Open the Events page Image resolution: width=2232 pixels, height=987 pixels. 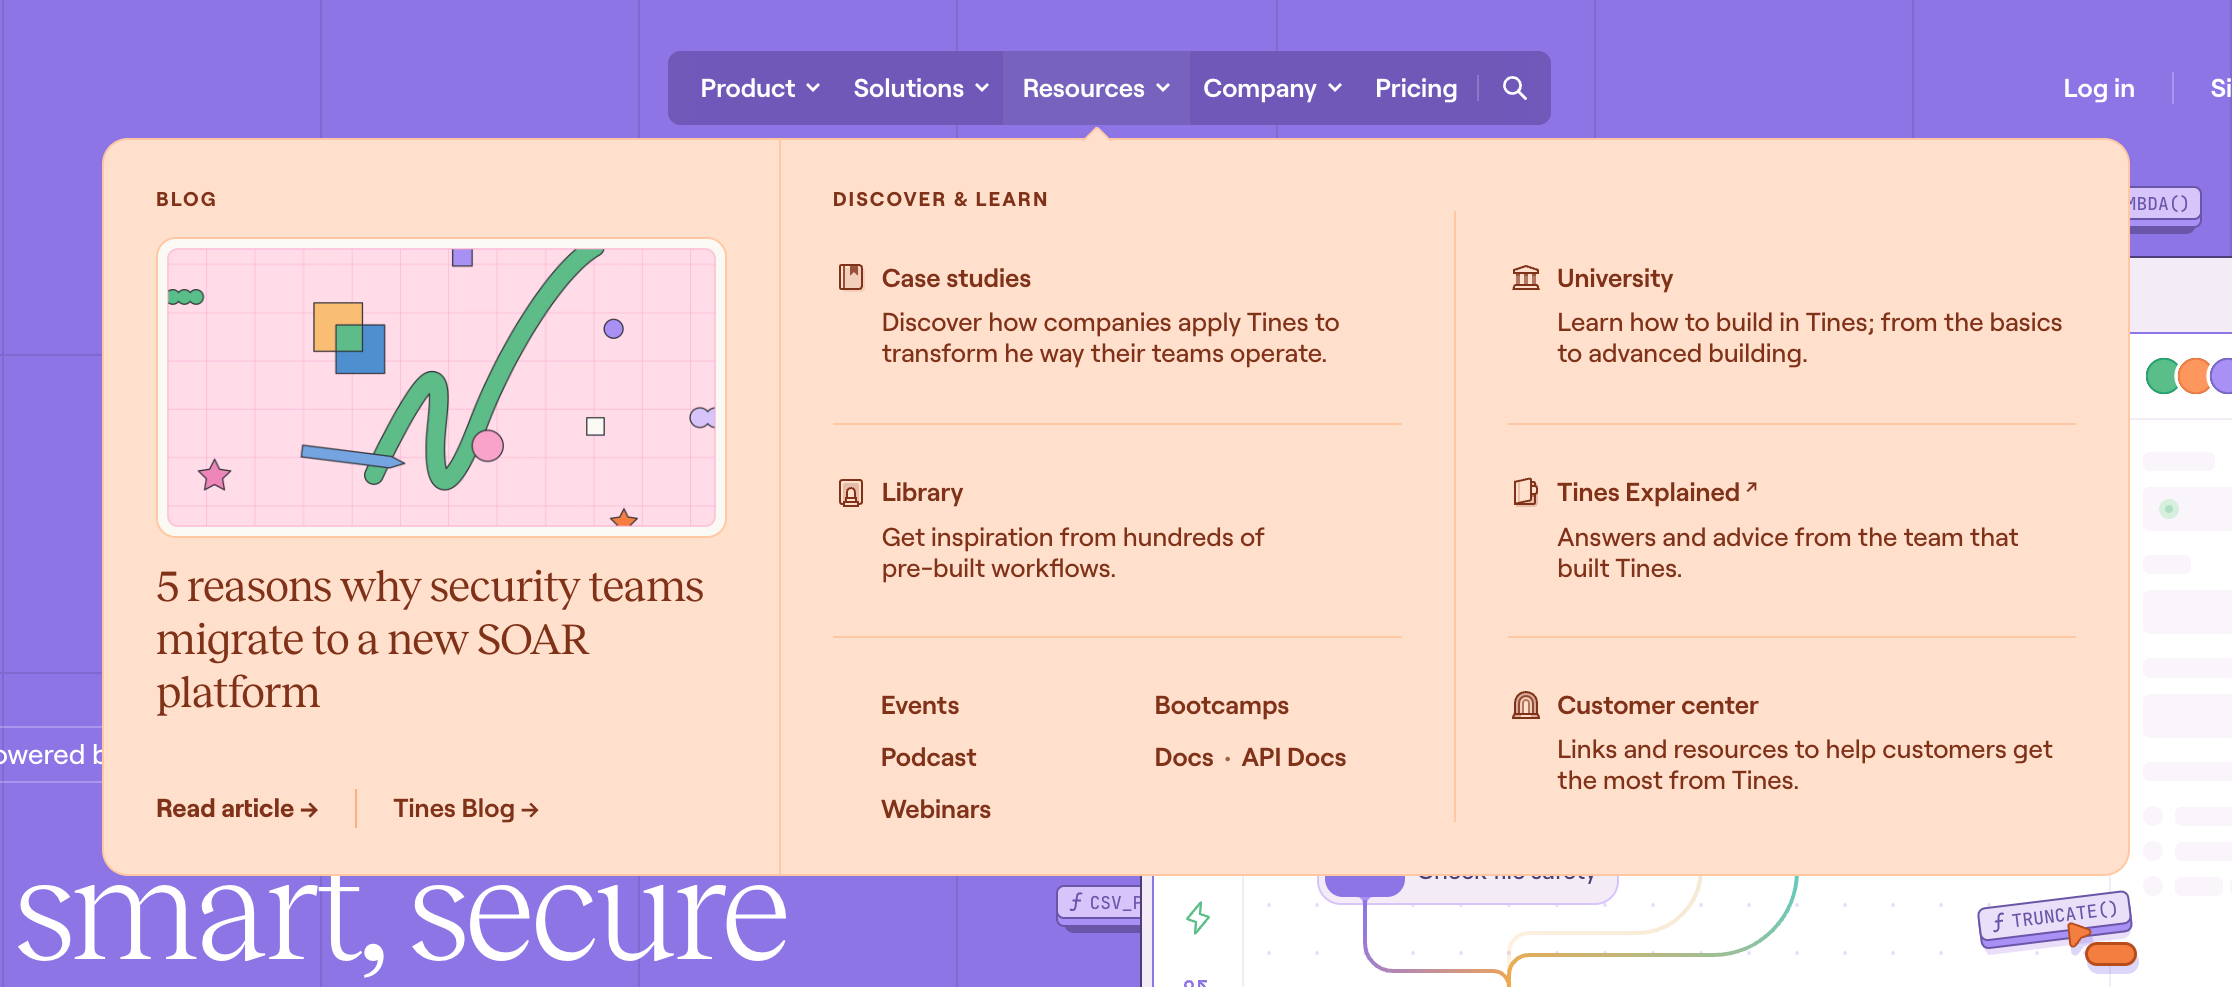(x=919, y=705)
